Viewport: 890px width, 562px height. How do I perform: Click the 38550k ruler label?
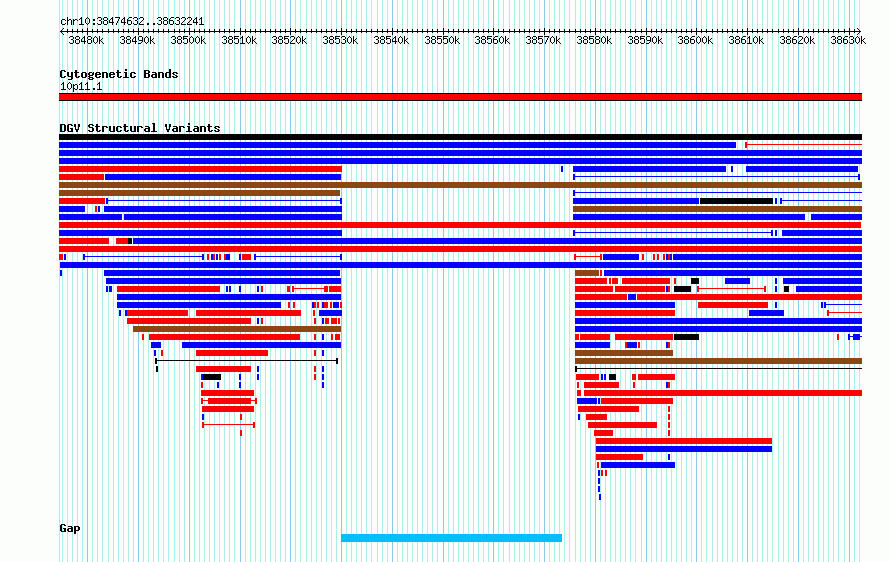(x=442, y=40)
